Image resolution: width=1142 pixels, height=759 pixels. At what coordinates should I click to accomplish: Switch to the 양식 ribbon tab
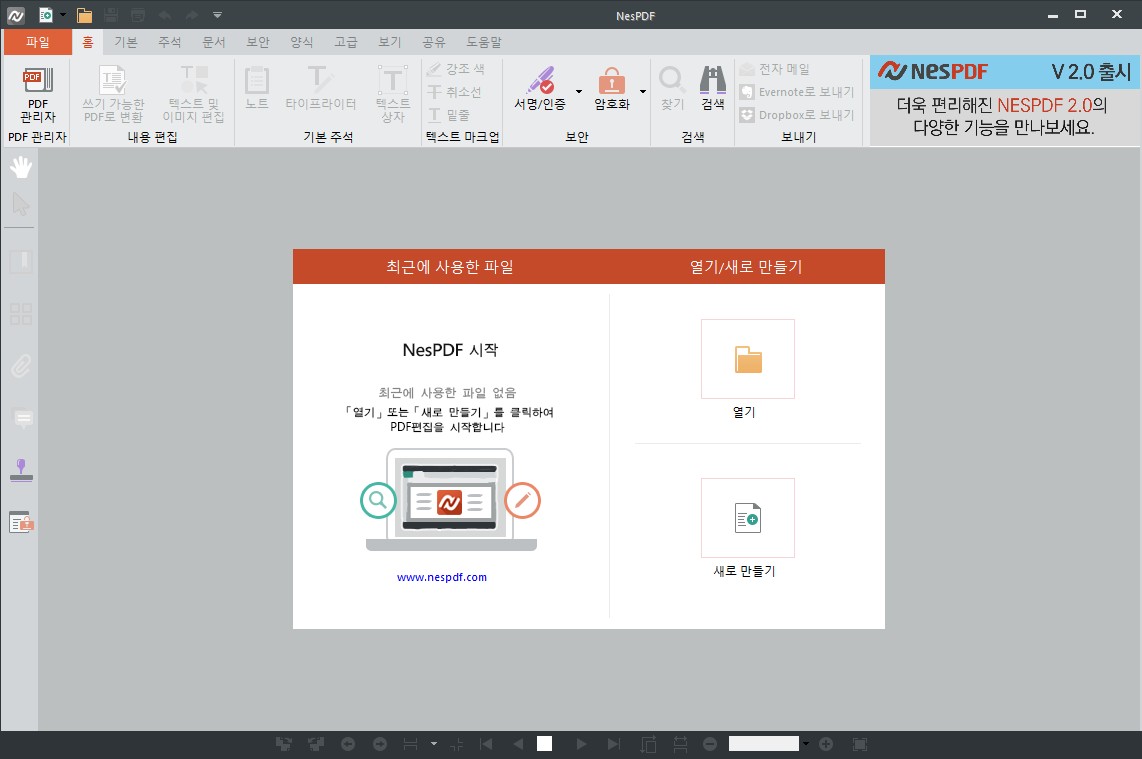(302, 42)
